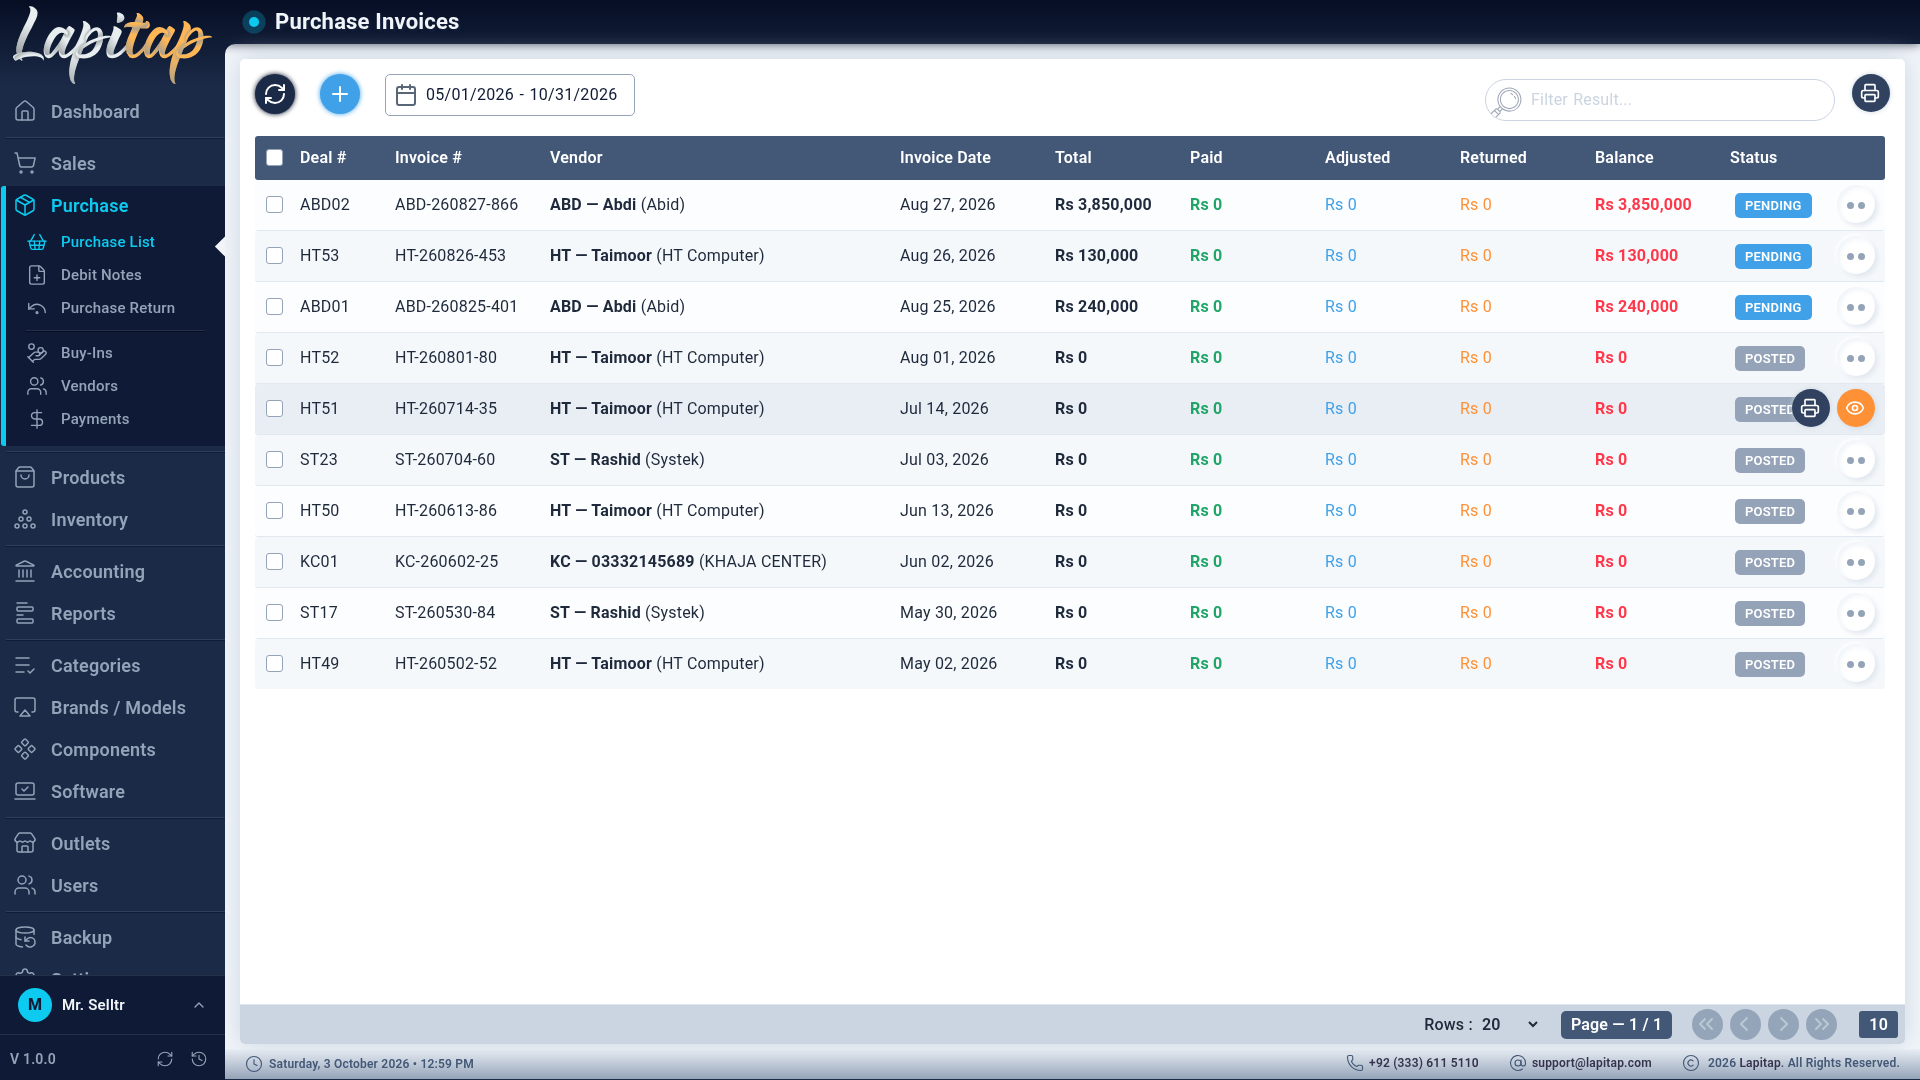Expand the Inventory menu
The width and height of the screenshot is (1920, 1080).
point(112,520)
